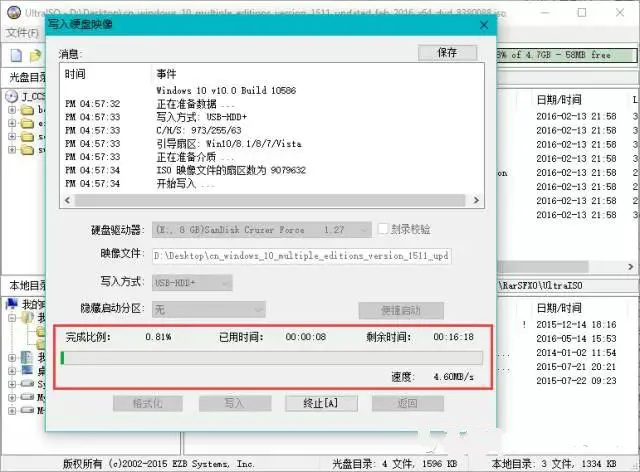Maximize the UltraISO main window

tap(582, 13)
